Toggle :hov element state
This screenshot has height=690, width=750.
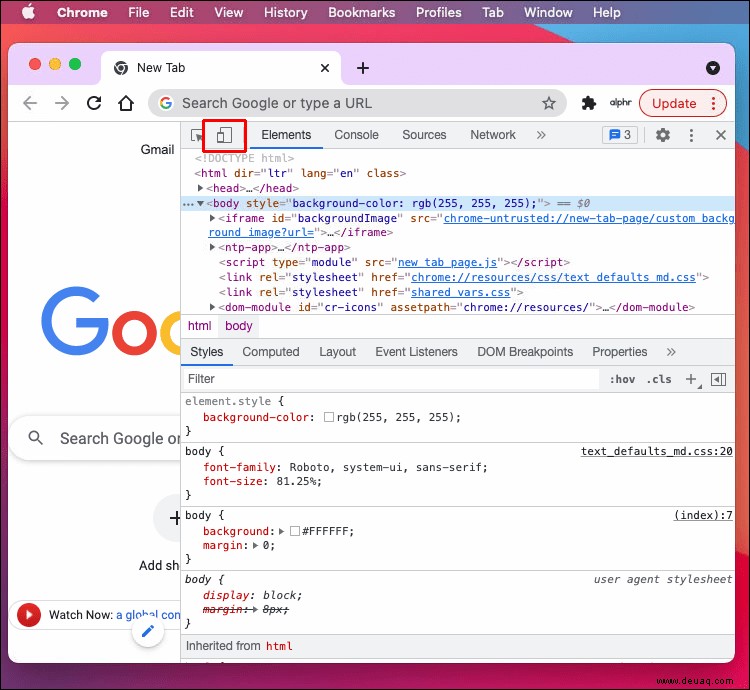click(x=622, y=379)
